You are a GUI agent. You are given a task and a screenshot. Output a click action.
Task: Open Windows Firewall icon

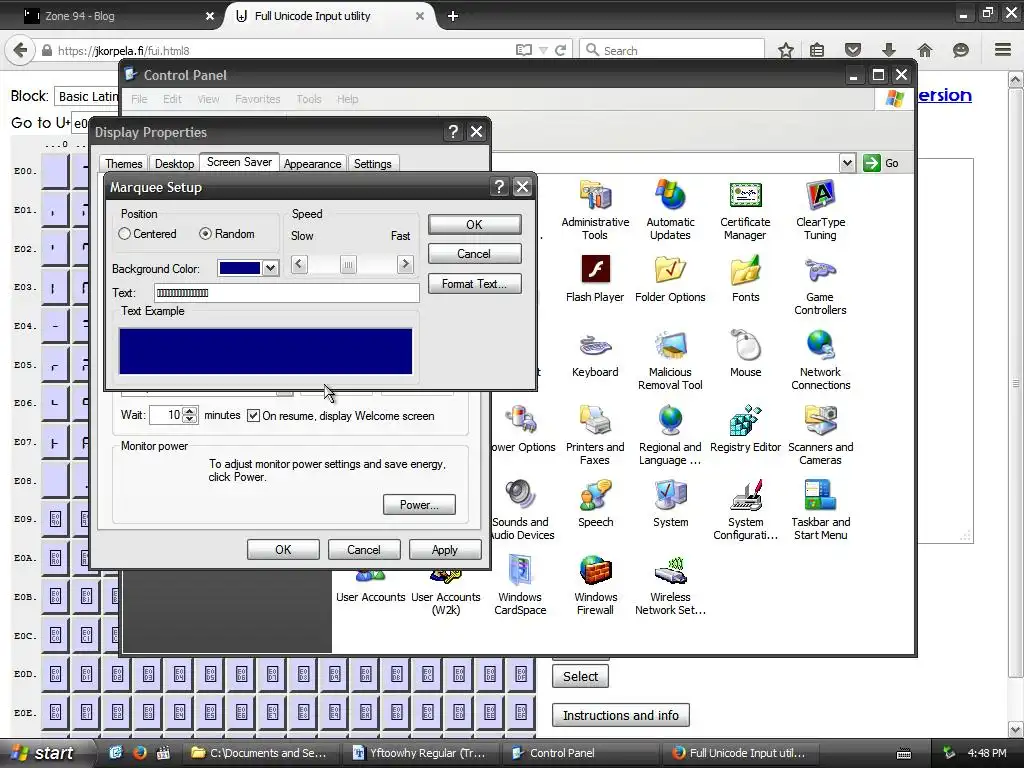(595, 586)
